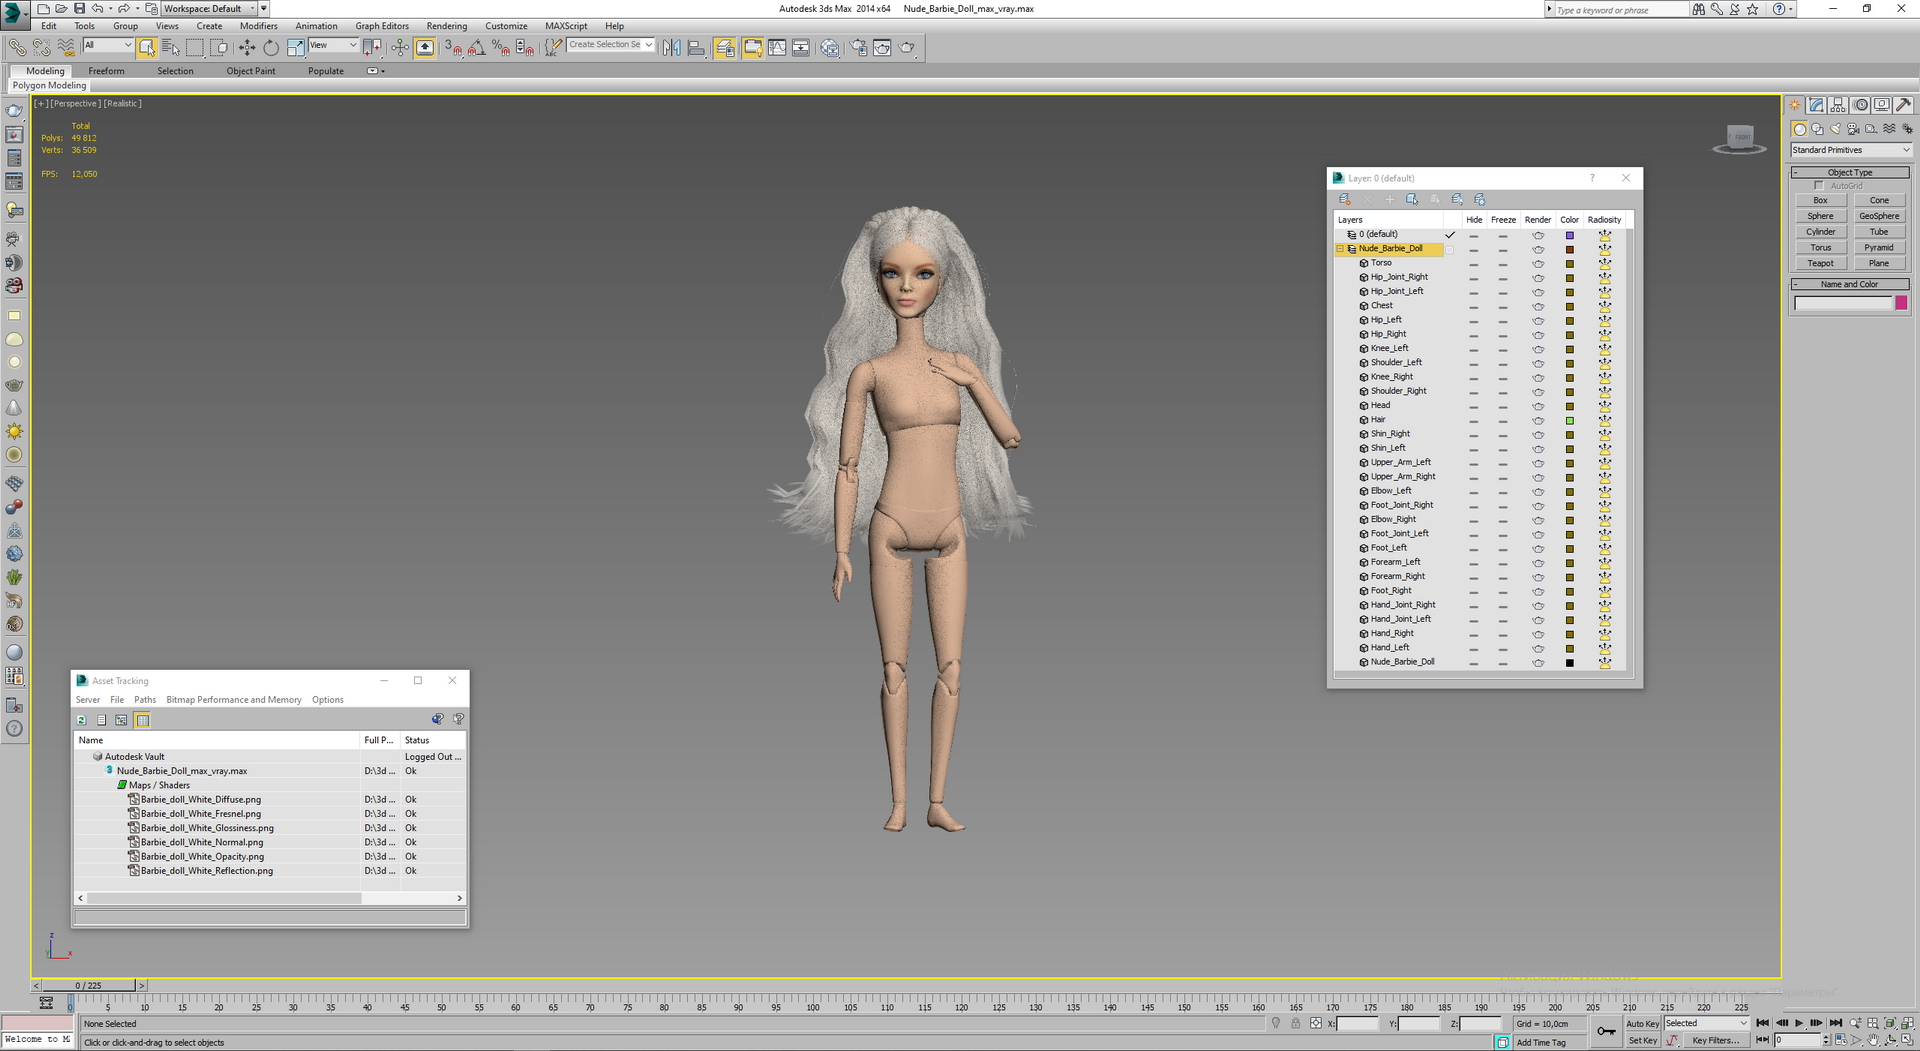This screenshot has width=1920, height=1051.
Task: Click the Mirror tool icon
Action: [x=672, y=47]
